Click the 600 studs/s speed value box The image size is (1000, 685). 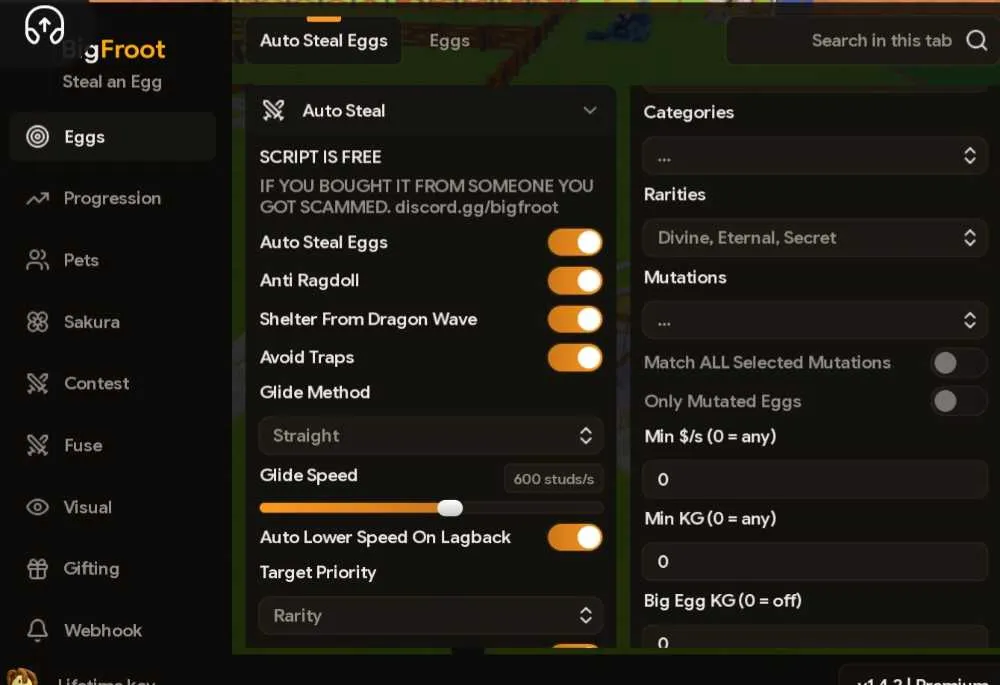pyautogui.click(x=554, y=479)
